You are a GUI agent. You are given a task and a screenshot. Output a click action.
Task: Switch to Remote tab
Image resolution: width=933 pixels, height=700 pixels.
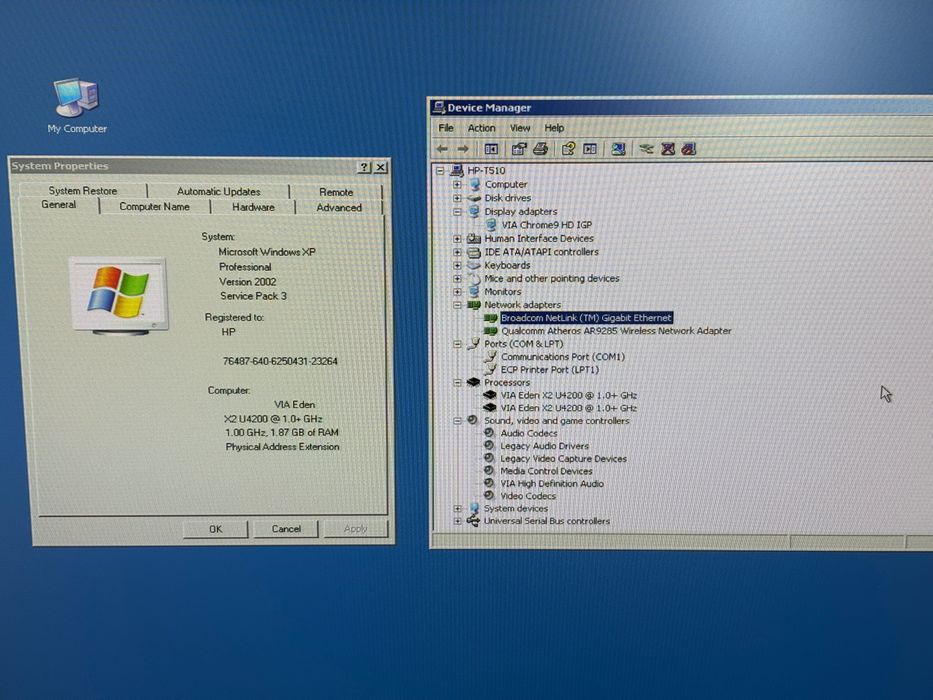[x=336, y=192]
